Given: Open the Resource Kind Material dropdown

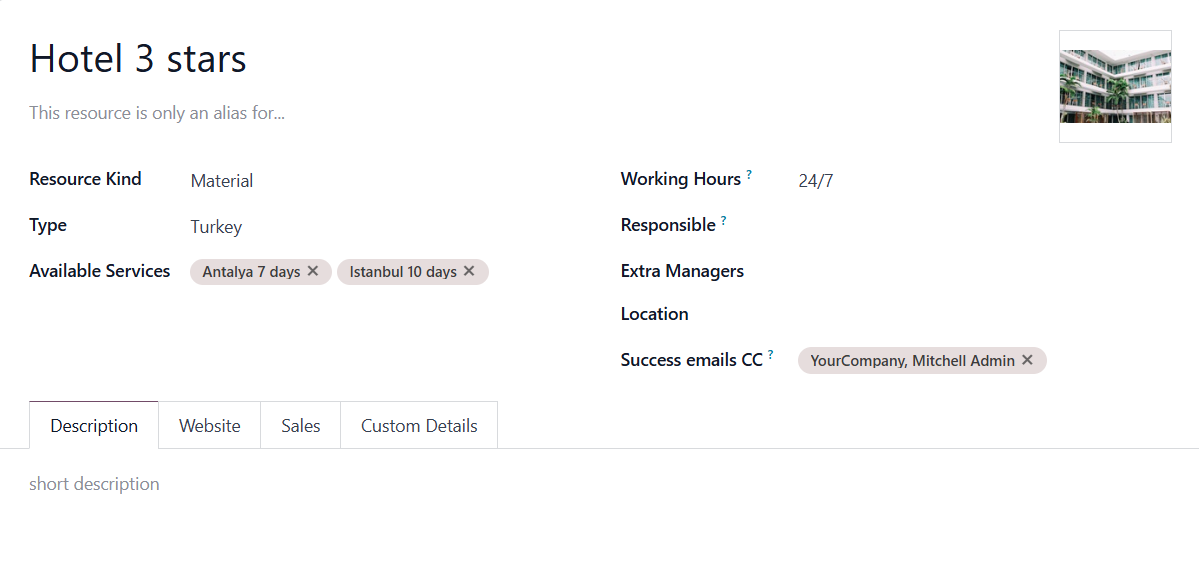Looking at the screenshot, I should (x=384, y=181).
